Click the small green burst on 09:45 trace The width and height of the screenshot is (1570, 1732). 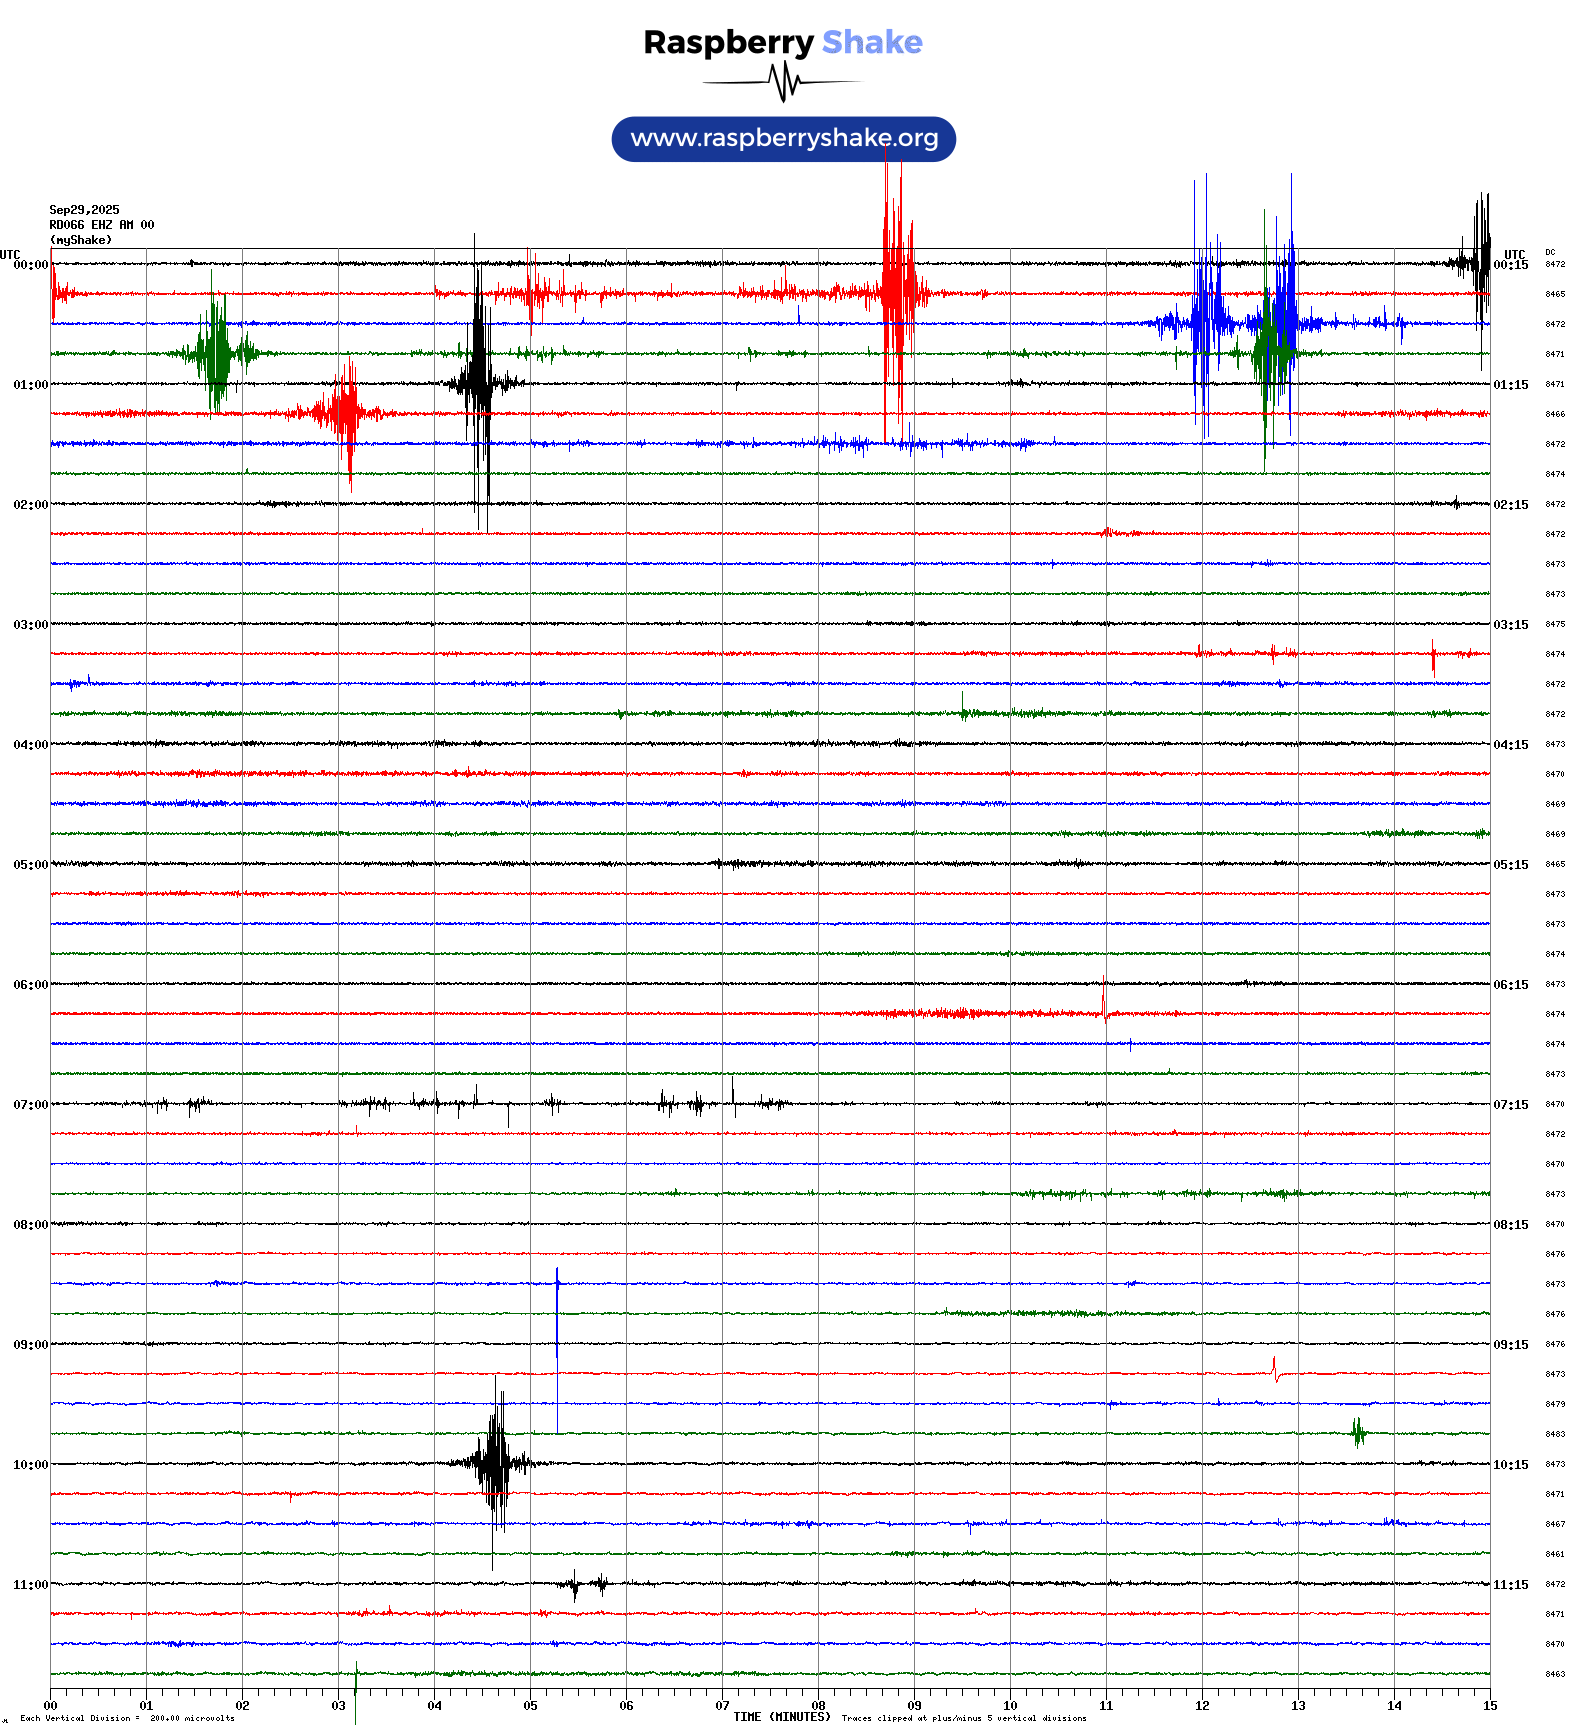coord(1358,1433)
